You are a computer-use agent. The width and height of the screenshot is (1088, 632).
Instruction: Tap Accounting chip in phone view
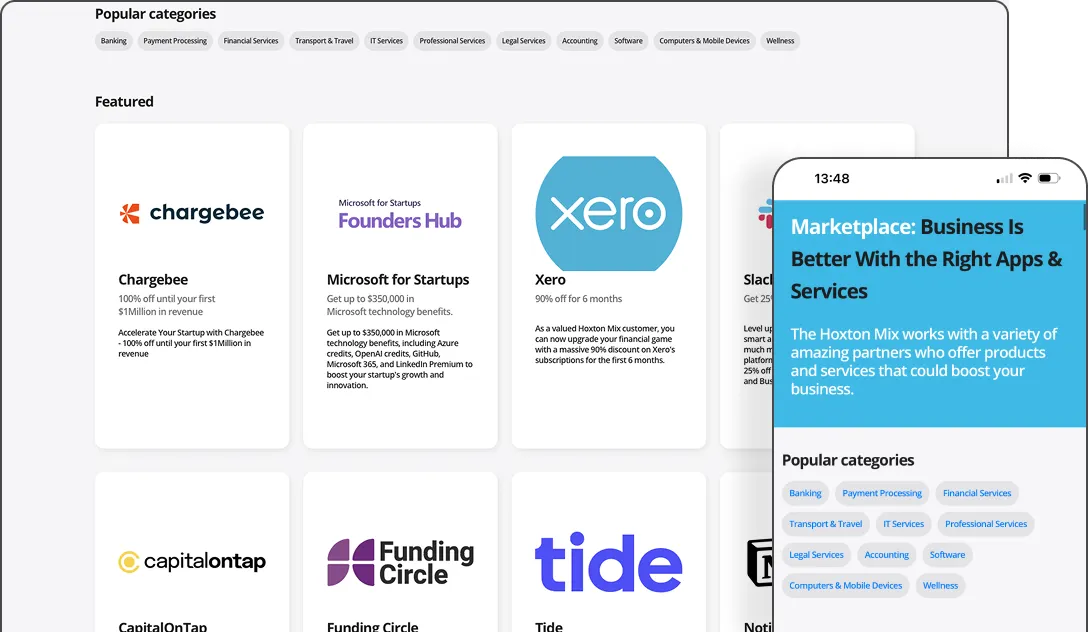pos(886,555)
